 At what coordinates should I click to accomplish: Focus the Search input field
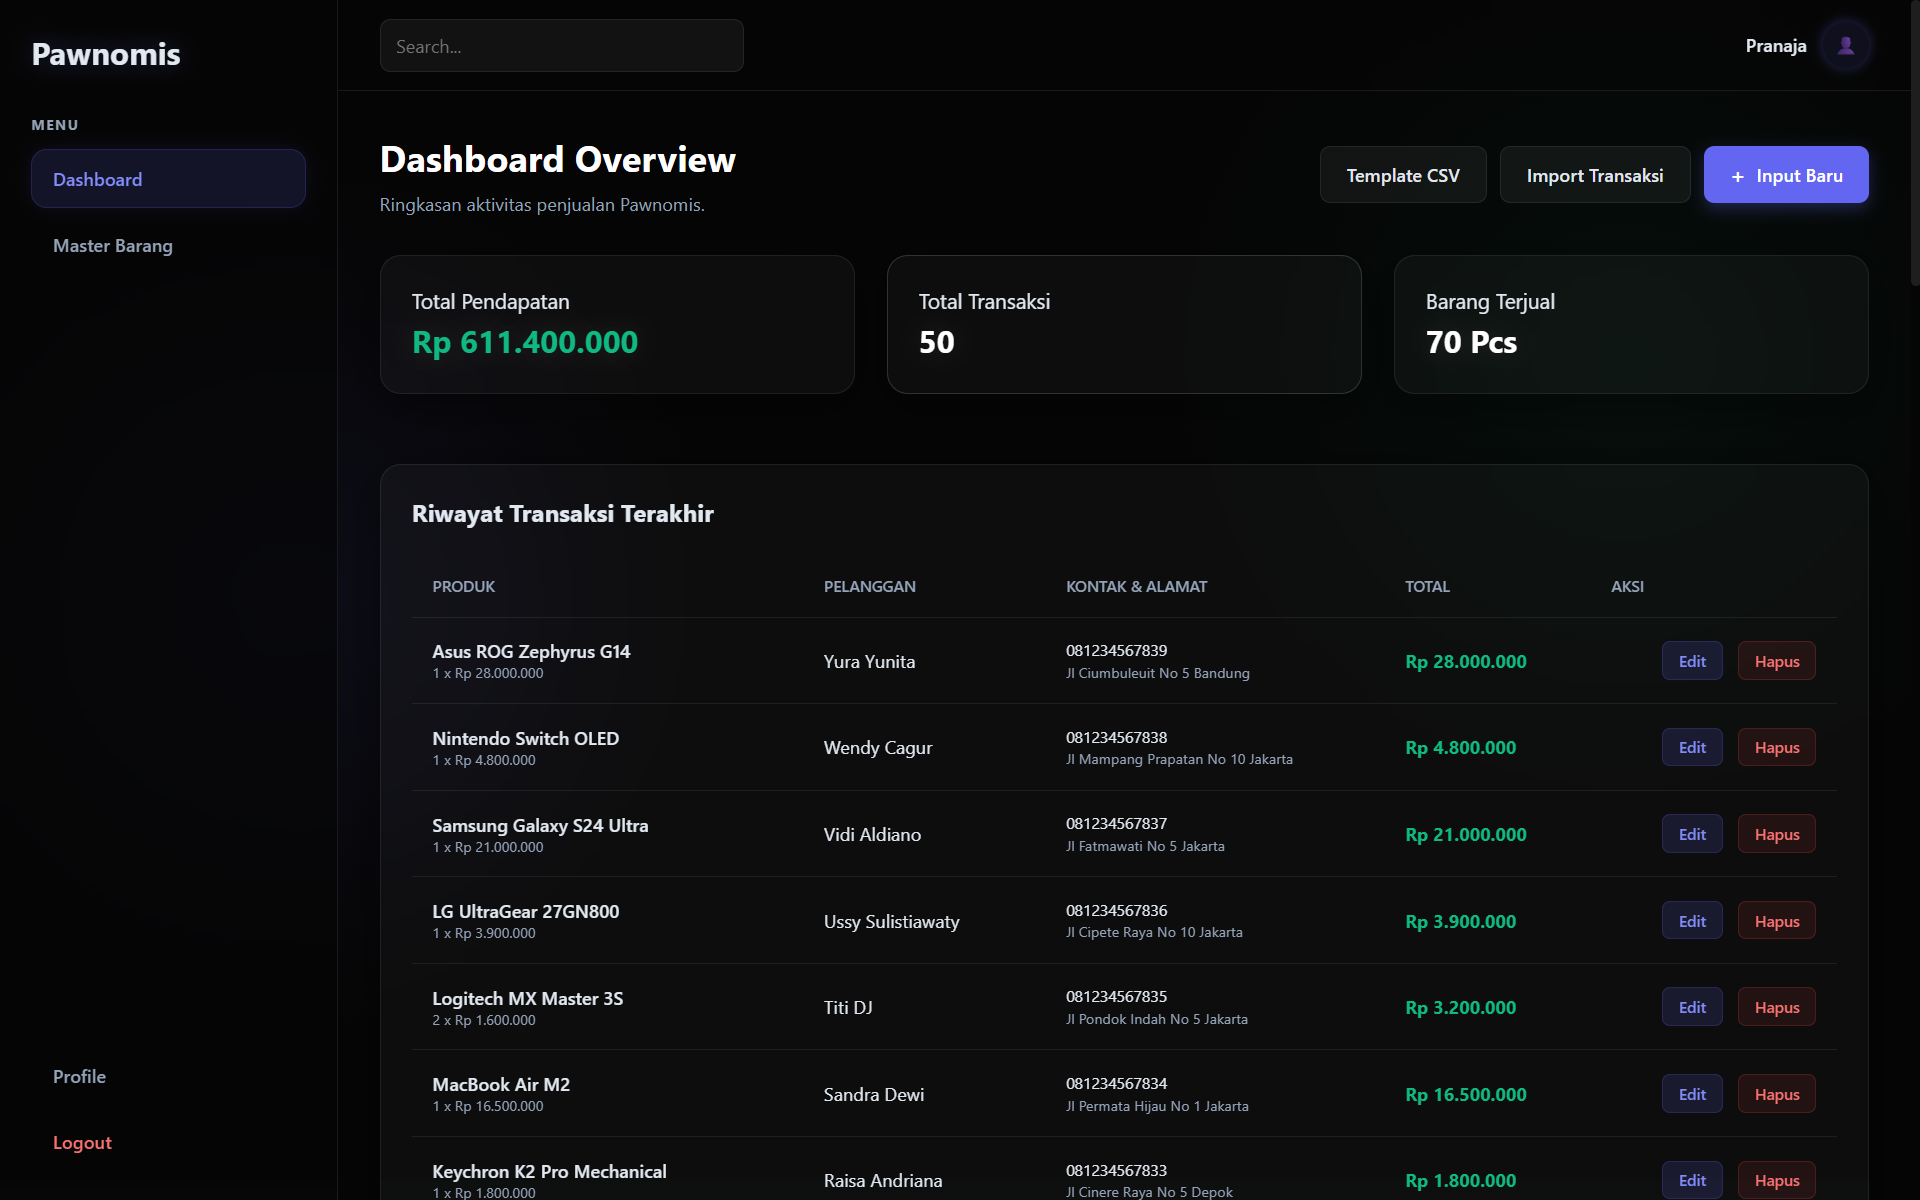pyautogui.click(x=561, y=46)
